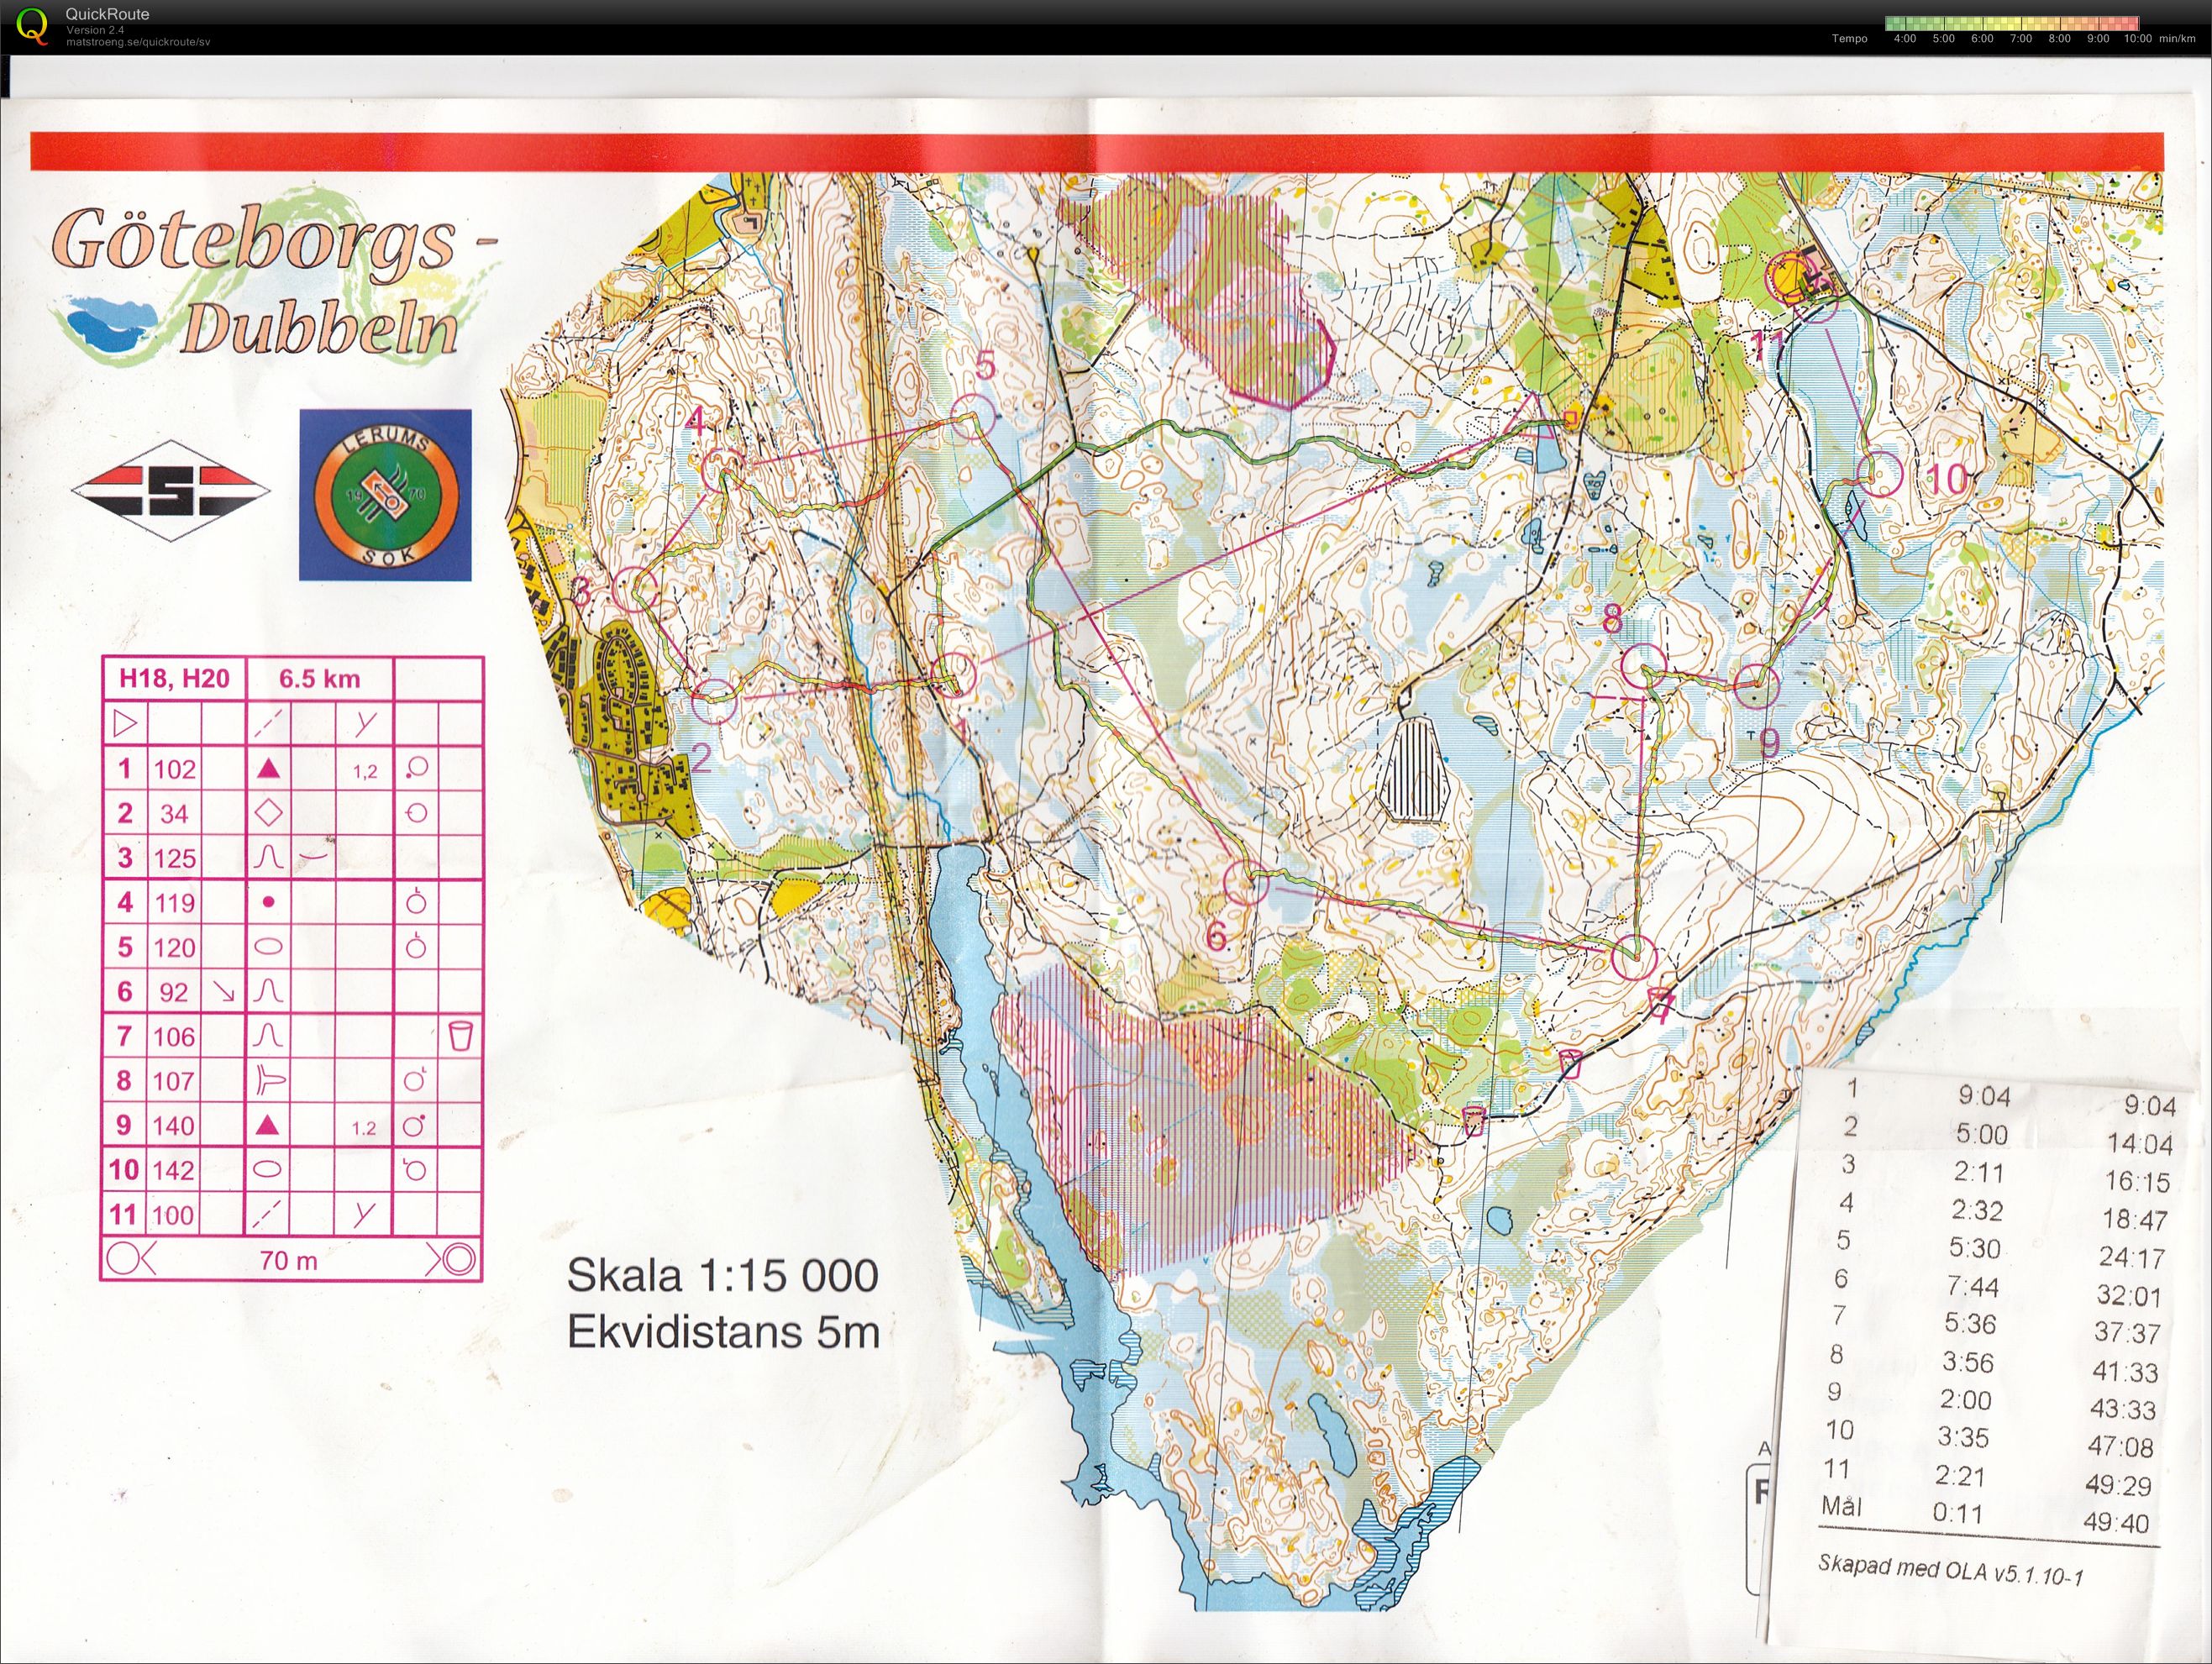The width and height of the screenshot is (2212, 1664).
Task: Click the diamond symbol in description row 2
Action: pyautogui.click(x=269, y=812)
